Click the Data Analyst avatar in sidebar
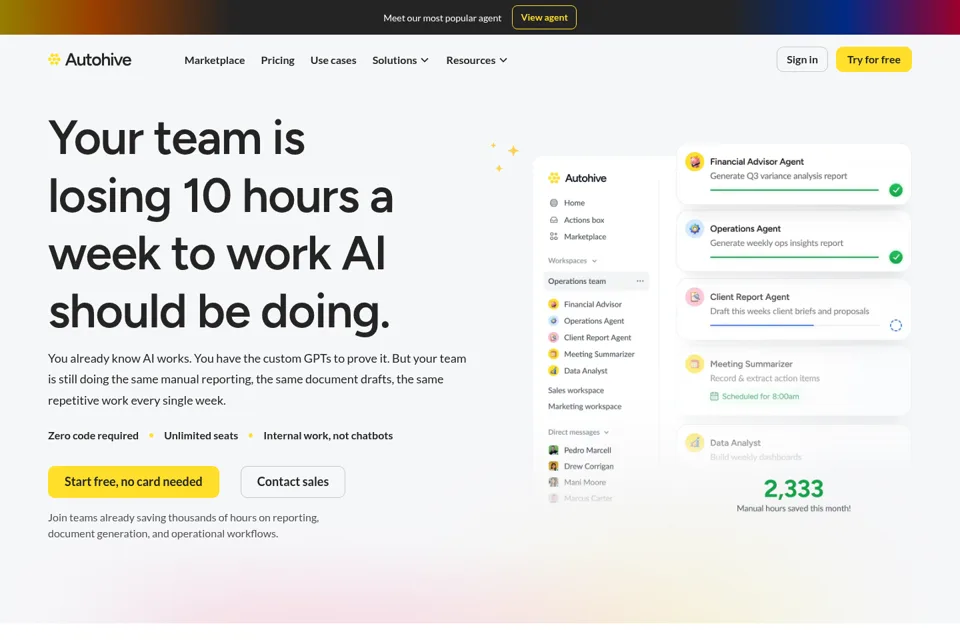The height and width of the screenshot is (640, 960). 553,371
